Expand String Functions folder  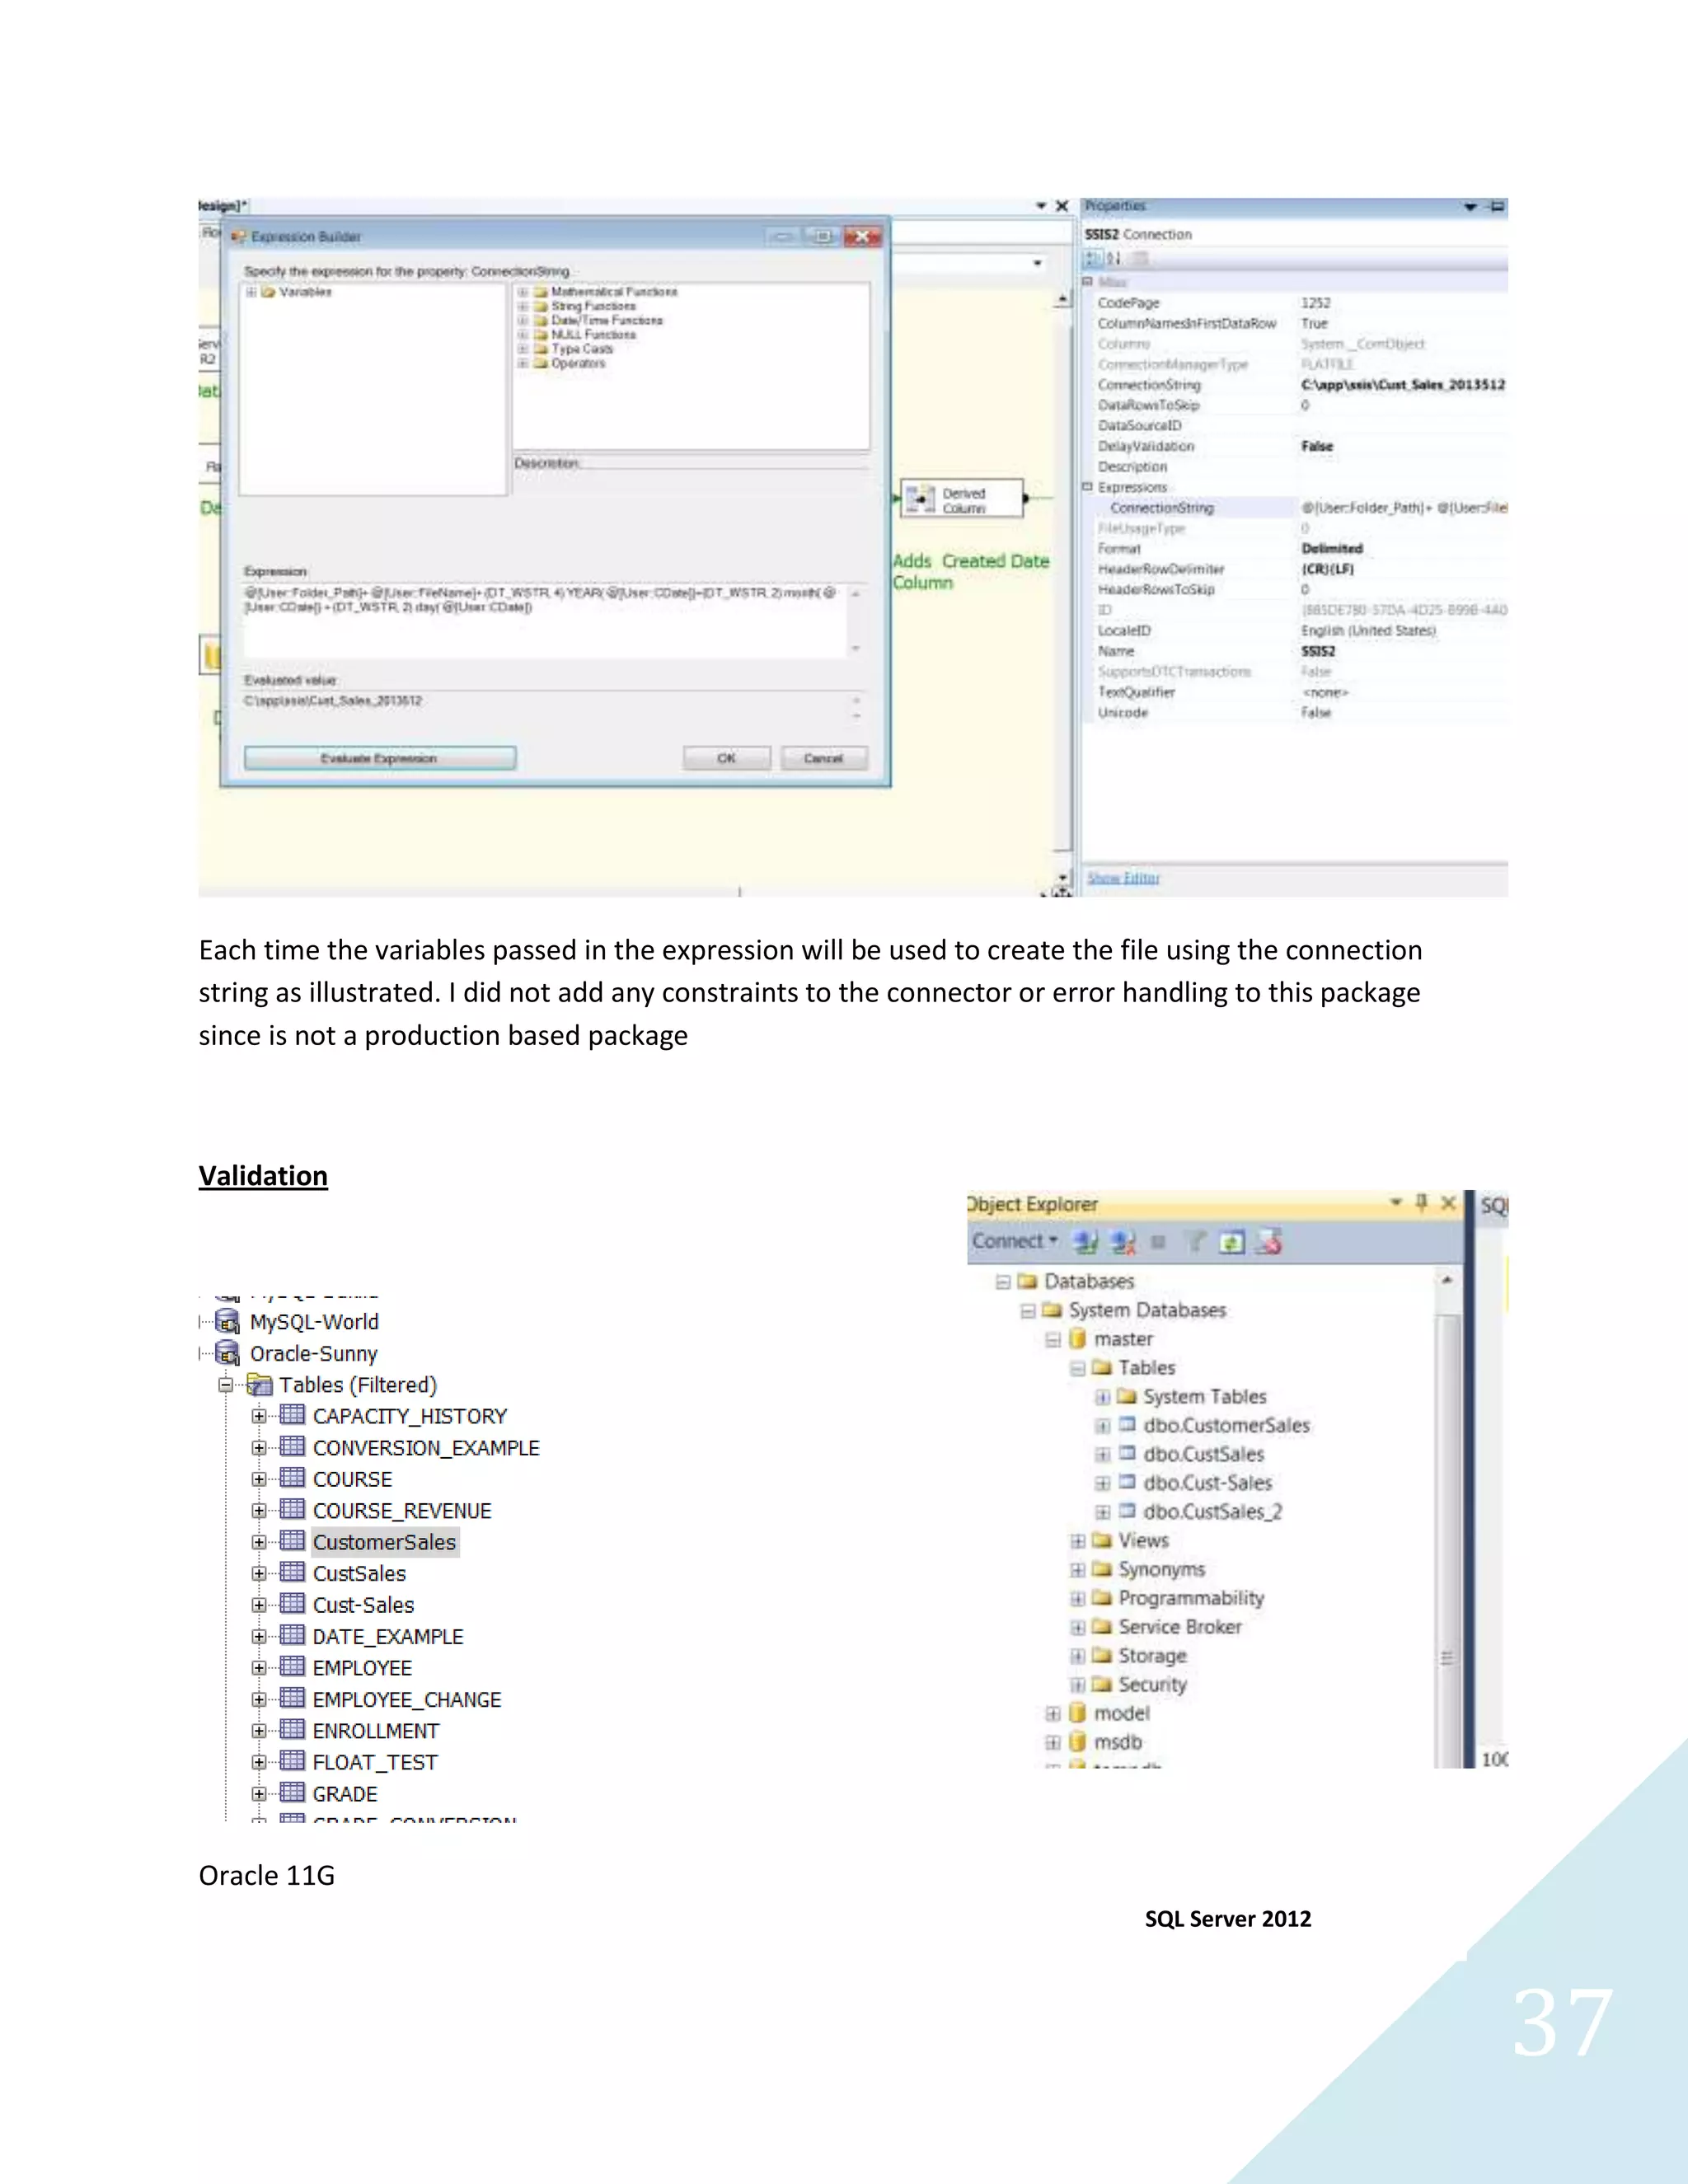pyautogui.click(x=522, y=306)
